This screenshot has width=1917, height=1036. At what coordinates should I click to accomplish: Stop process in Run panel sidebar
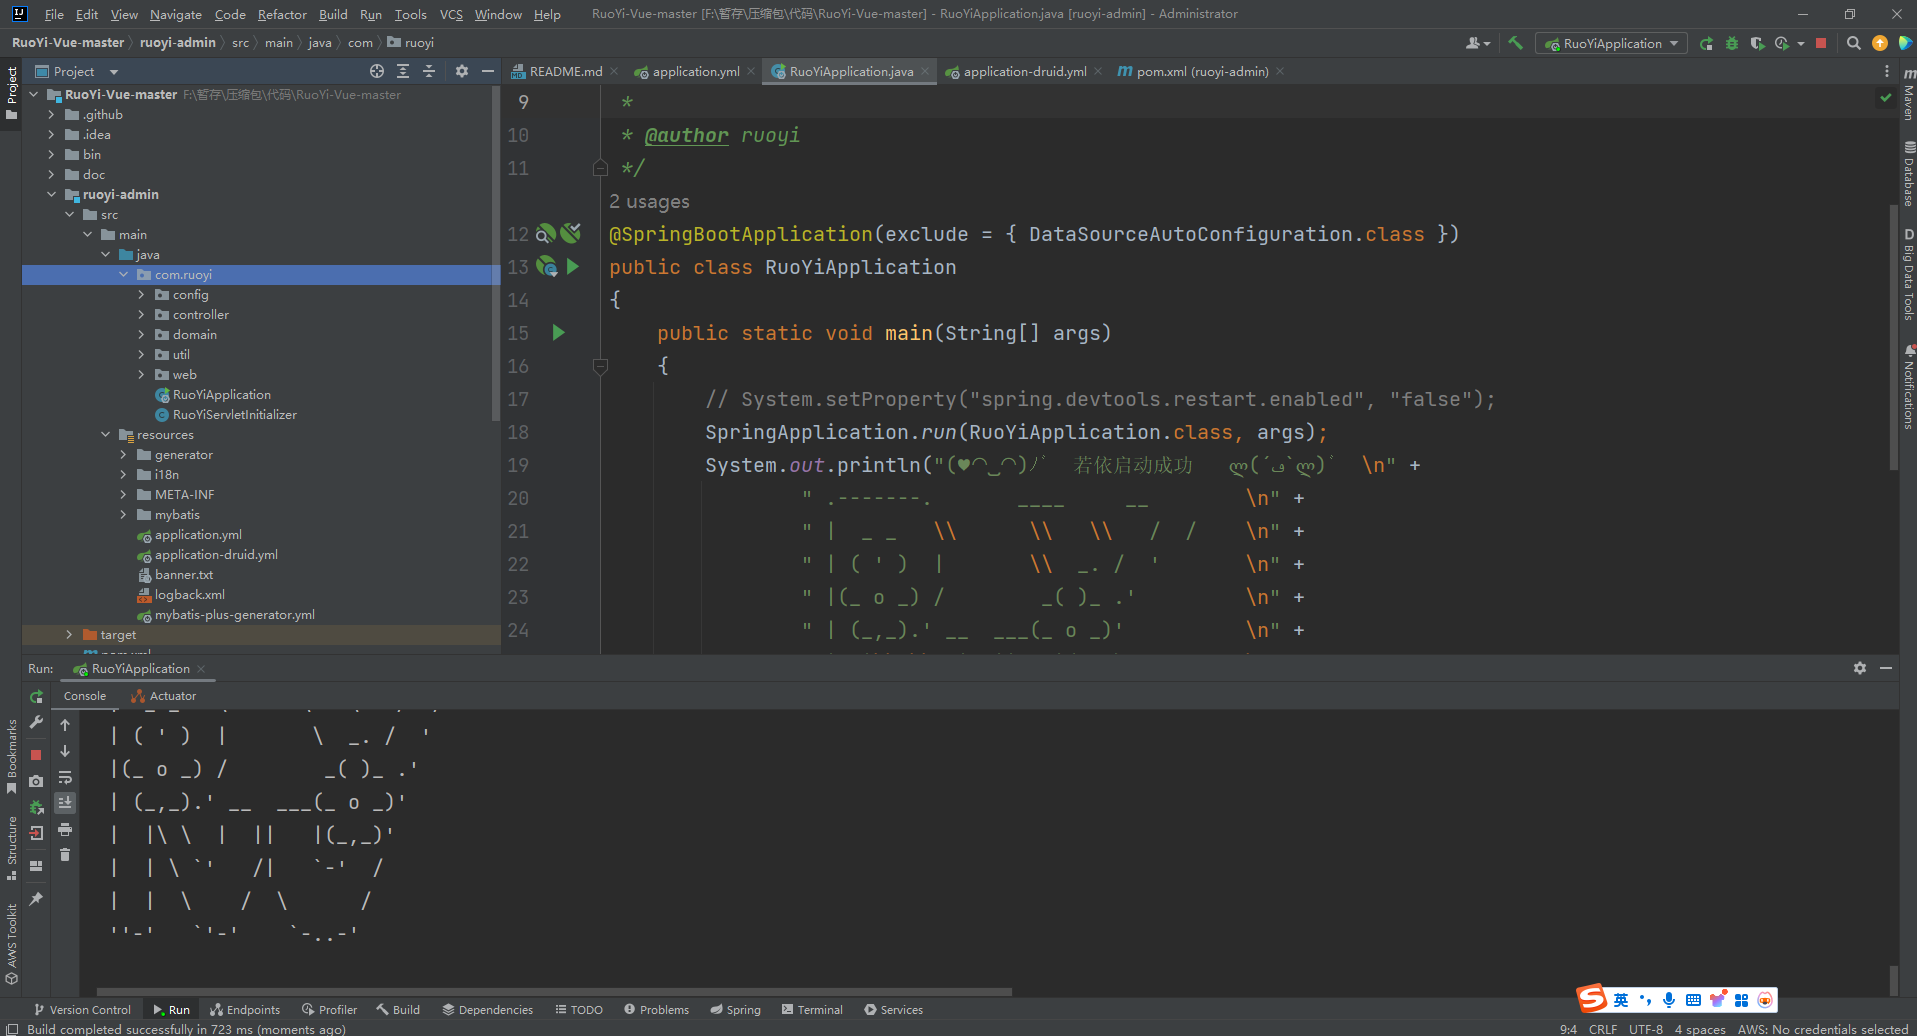36,755
